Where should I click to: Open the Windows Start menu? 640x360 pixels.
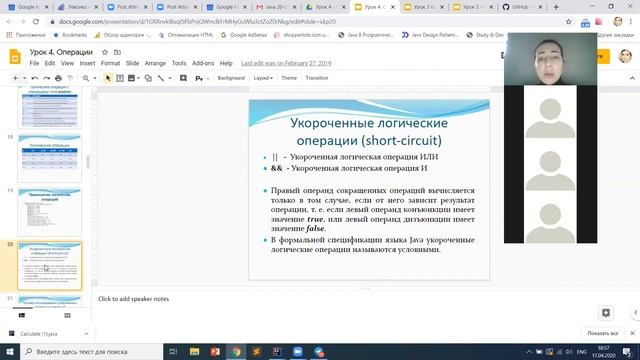coord(10,351)
